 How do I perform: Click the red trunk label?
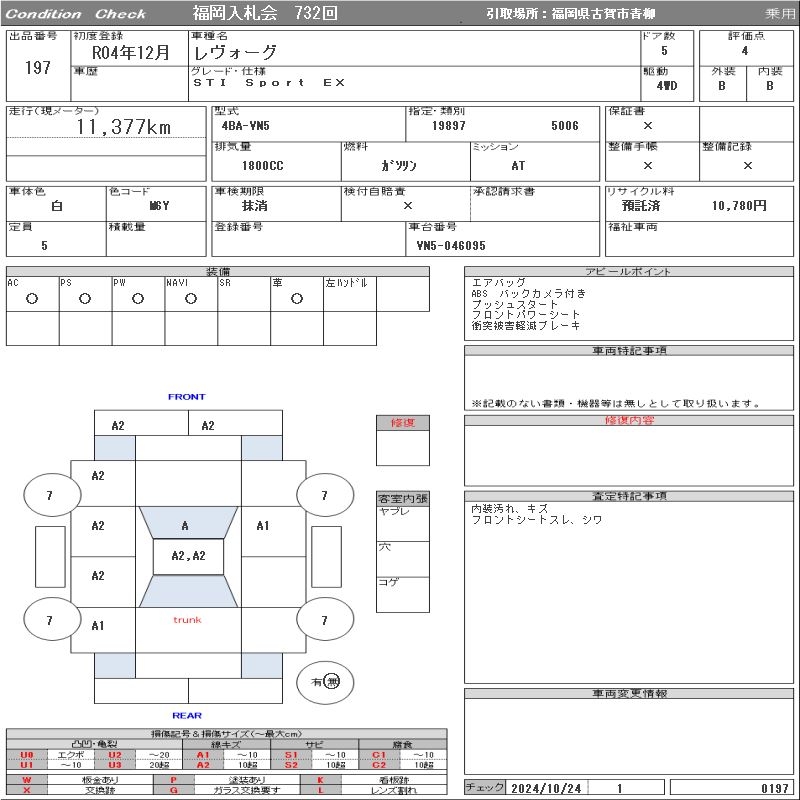click(187, 620)
